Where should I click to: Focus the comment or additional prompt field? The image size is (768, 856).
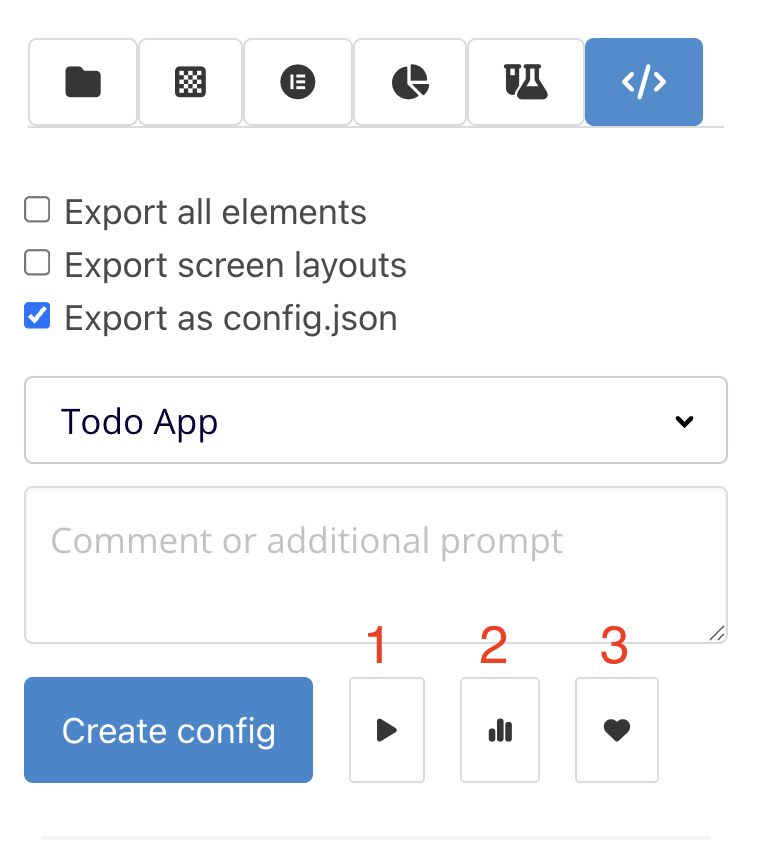[375, 564]
